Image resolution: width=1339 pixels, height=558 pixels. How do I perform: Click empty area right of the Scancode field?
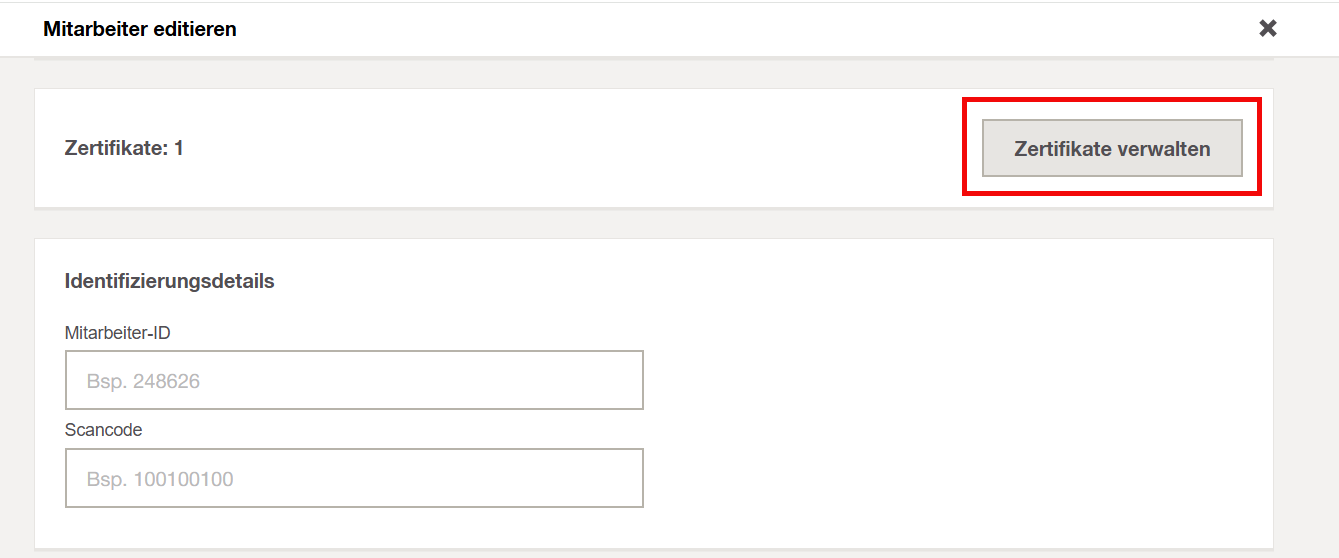[x=950, y=478]
